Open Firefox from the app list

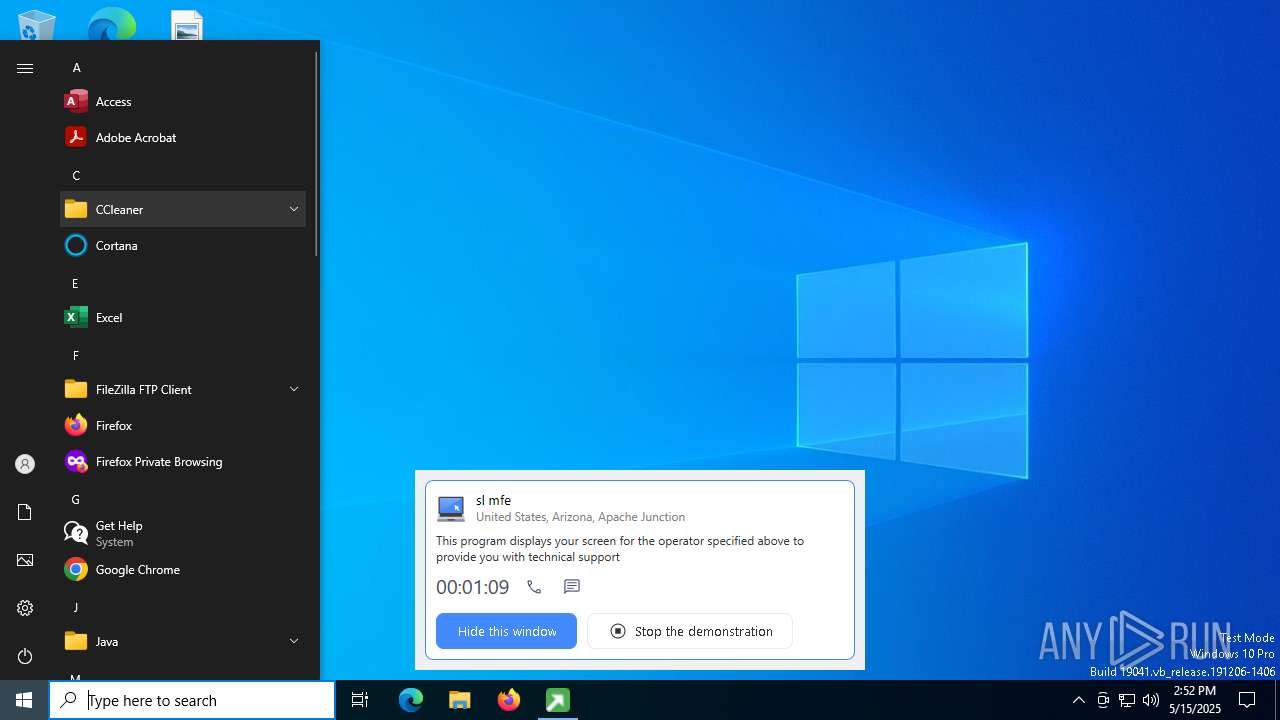coord(183,425)
